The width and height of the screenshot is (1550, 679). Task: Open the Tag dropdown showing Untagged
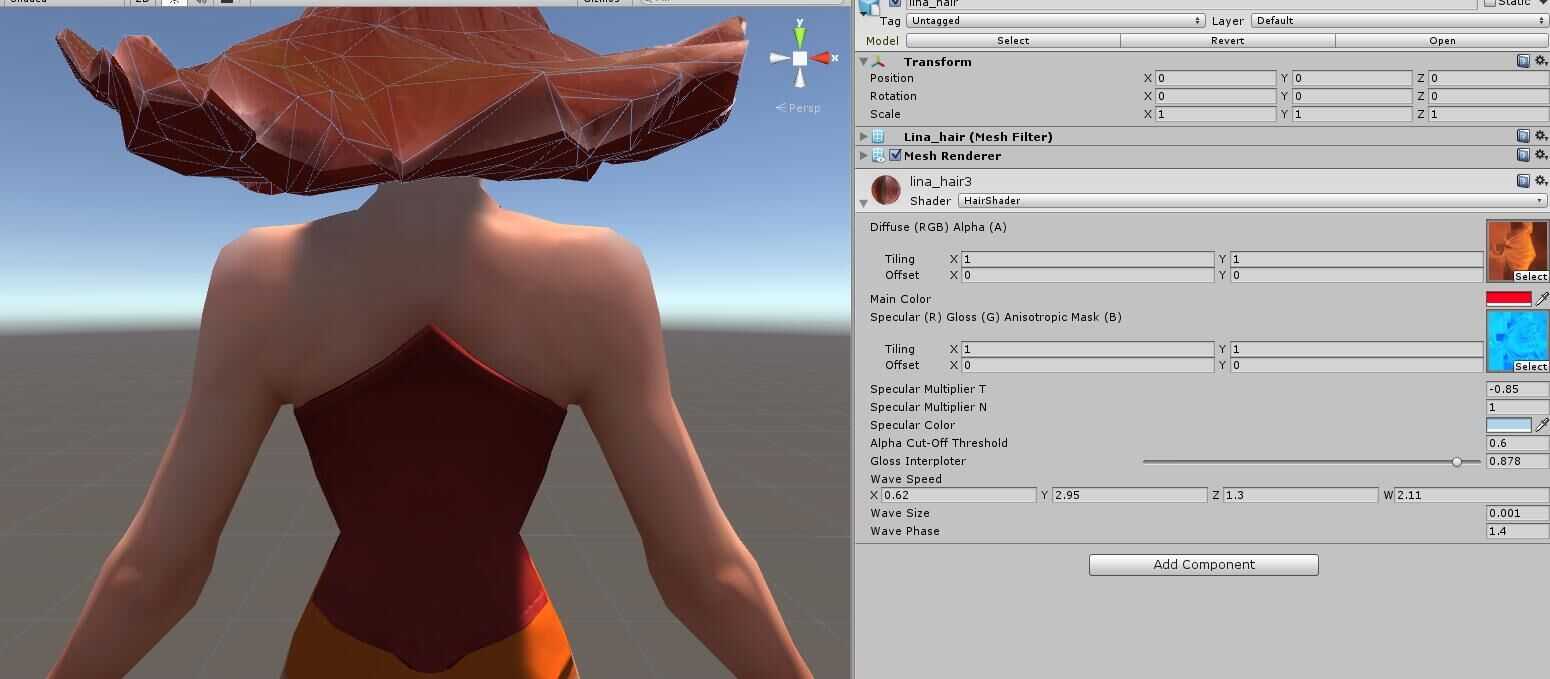pyautogui.click(x=1055, y=20)
